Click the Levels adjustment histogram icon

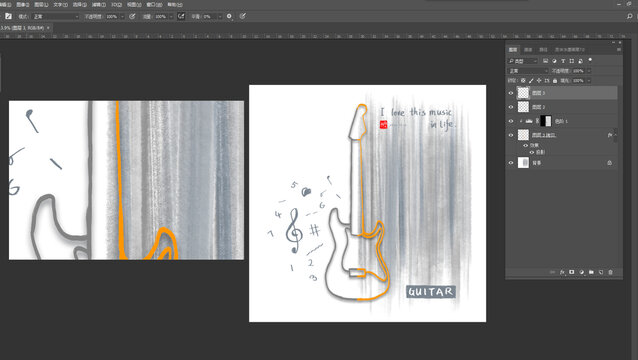click(x=529, y=121)
